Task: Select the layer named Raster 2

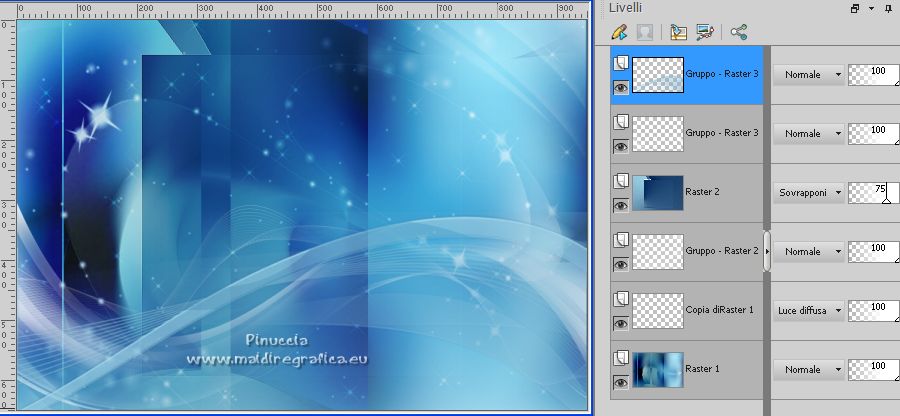Action: point(702,192)
